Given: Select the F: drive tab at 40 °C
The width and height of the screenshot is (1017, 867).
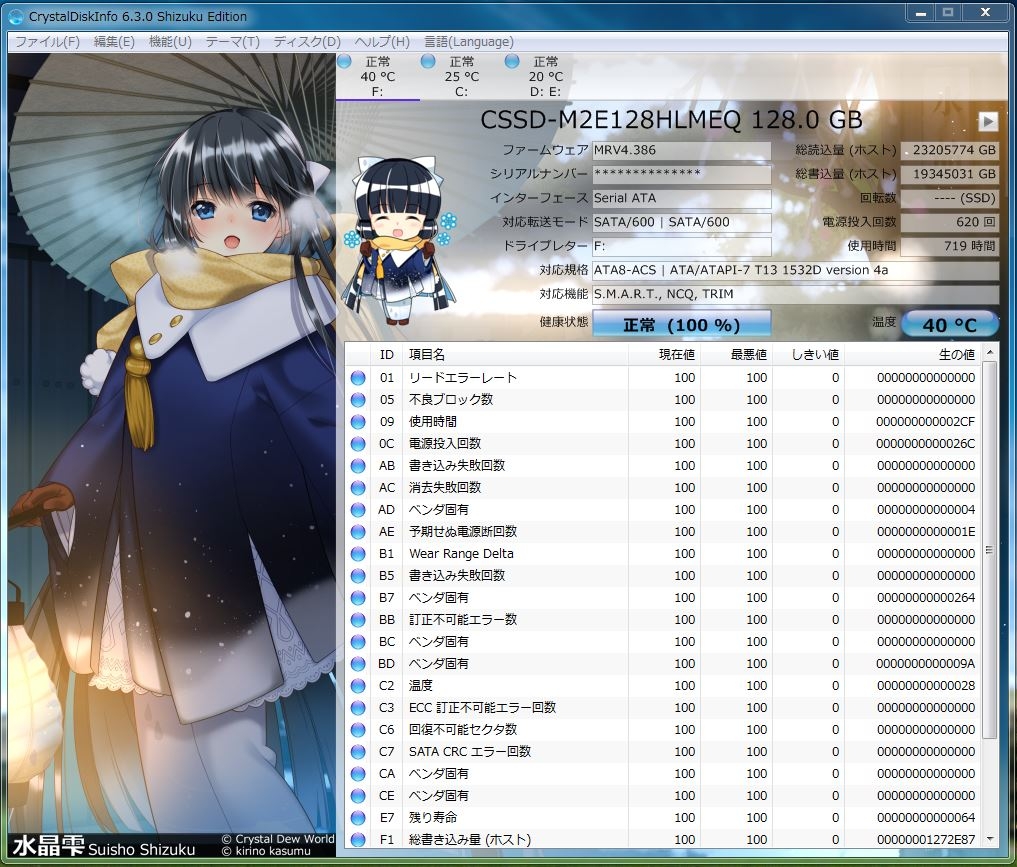Looking at the screenshot, I should click(377, 77).
